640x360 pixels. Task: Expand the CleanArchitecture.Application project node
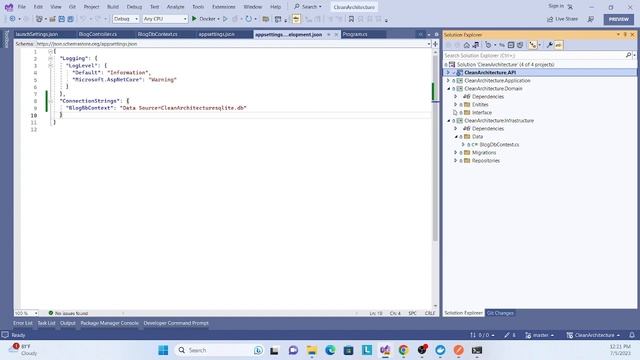[448, 80]
